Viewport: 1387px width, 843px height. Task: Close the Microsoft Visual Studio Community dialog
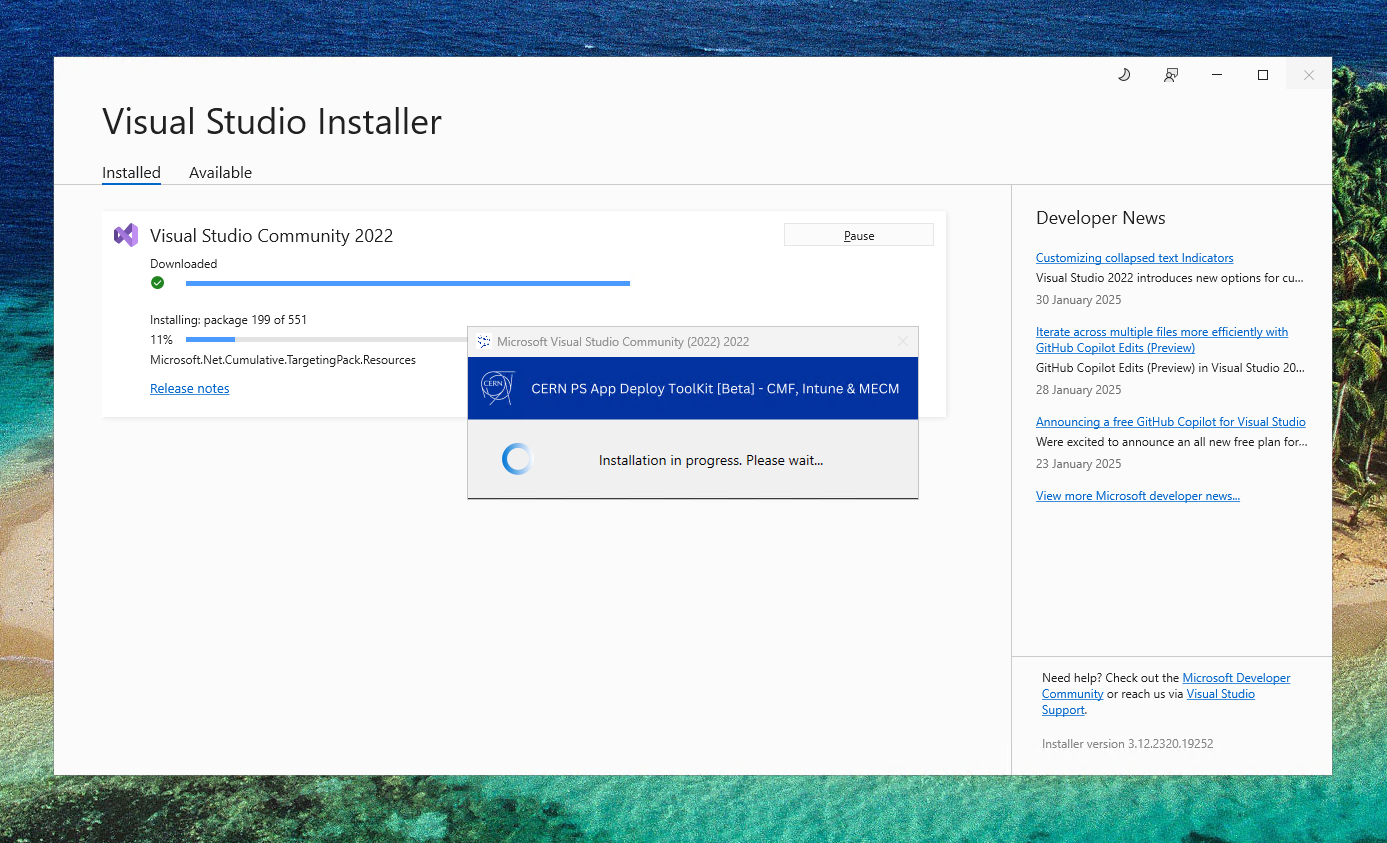pos(902,342)
